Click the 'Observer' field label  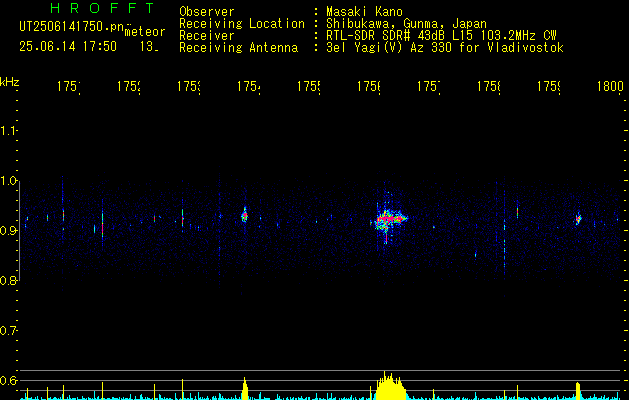click(x=207, y=12)
